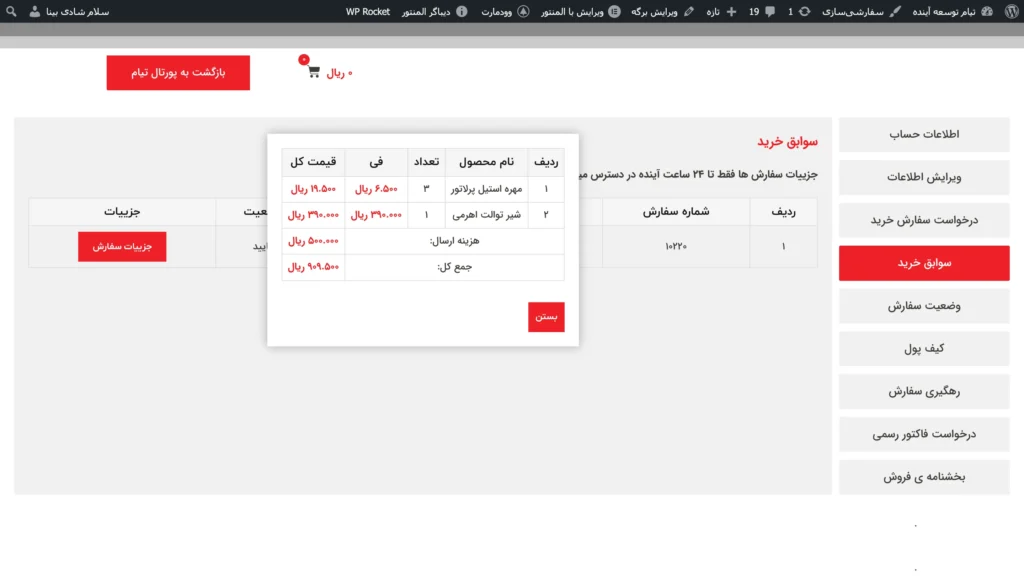The height and width of the screenshot is (583, 1024).
Task: Open درخواست سفارش خرید in the sidebar
Action: [924, 220]
